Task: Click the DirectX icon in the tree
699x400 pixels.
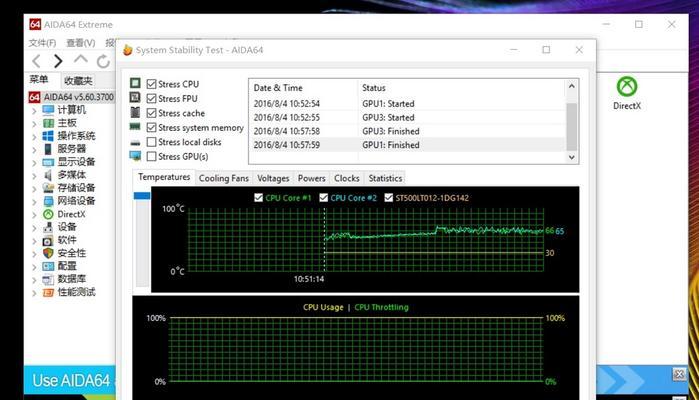Action: [x=48, y=214]
